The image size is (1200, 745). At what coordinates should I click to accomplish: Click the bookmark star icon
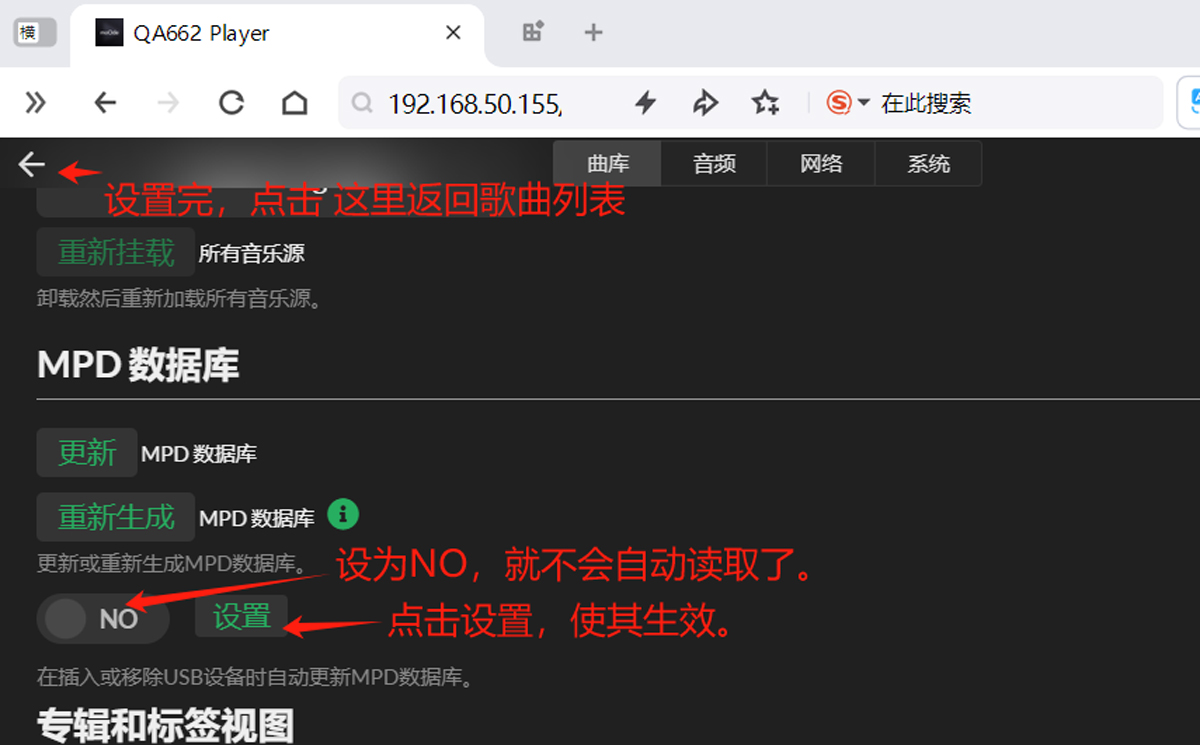tap(765, 102)
